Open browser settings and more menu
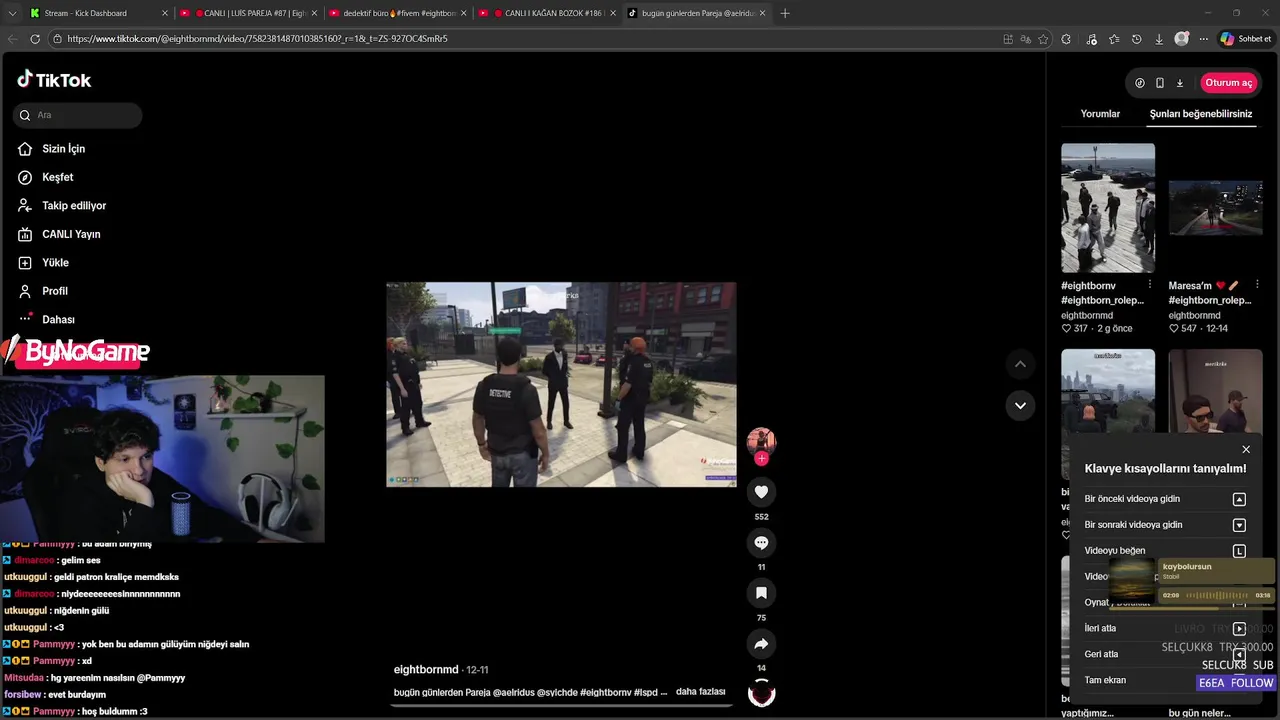 coord(1204,39)
